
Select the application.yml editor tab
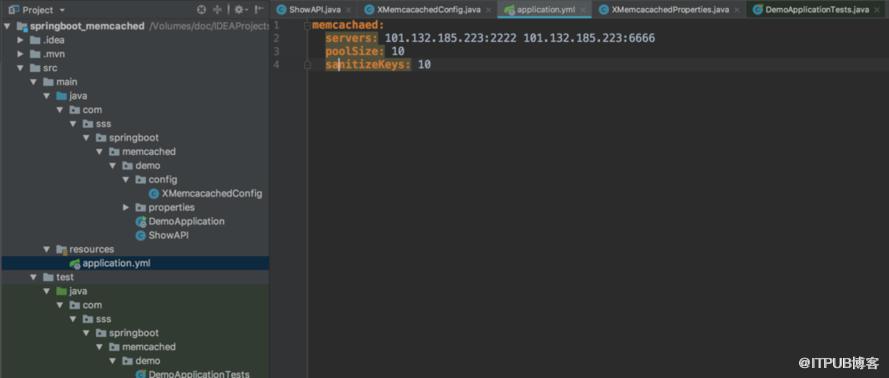pyautogui.click(x=544, y=10)
